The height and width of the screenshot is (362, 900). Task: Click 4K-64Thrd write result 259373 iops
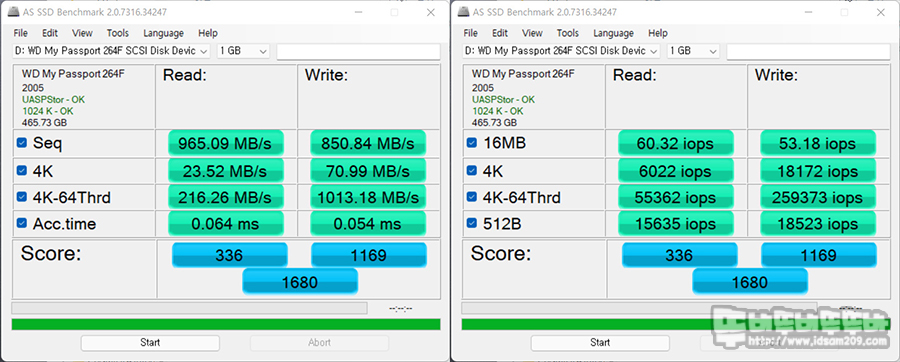coord(818,197)
